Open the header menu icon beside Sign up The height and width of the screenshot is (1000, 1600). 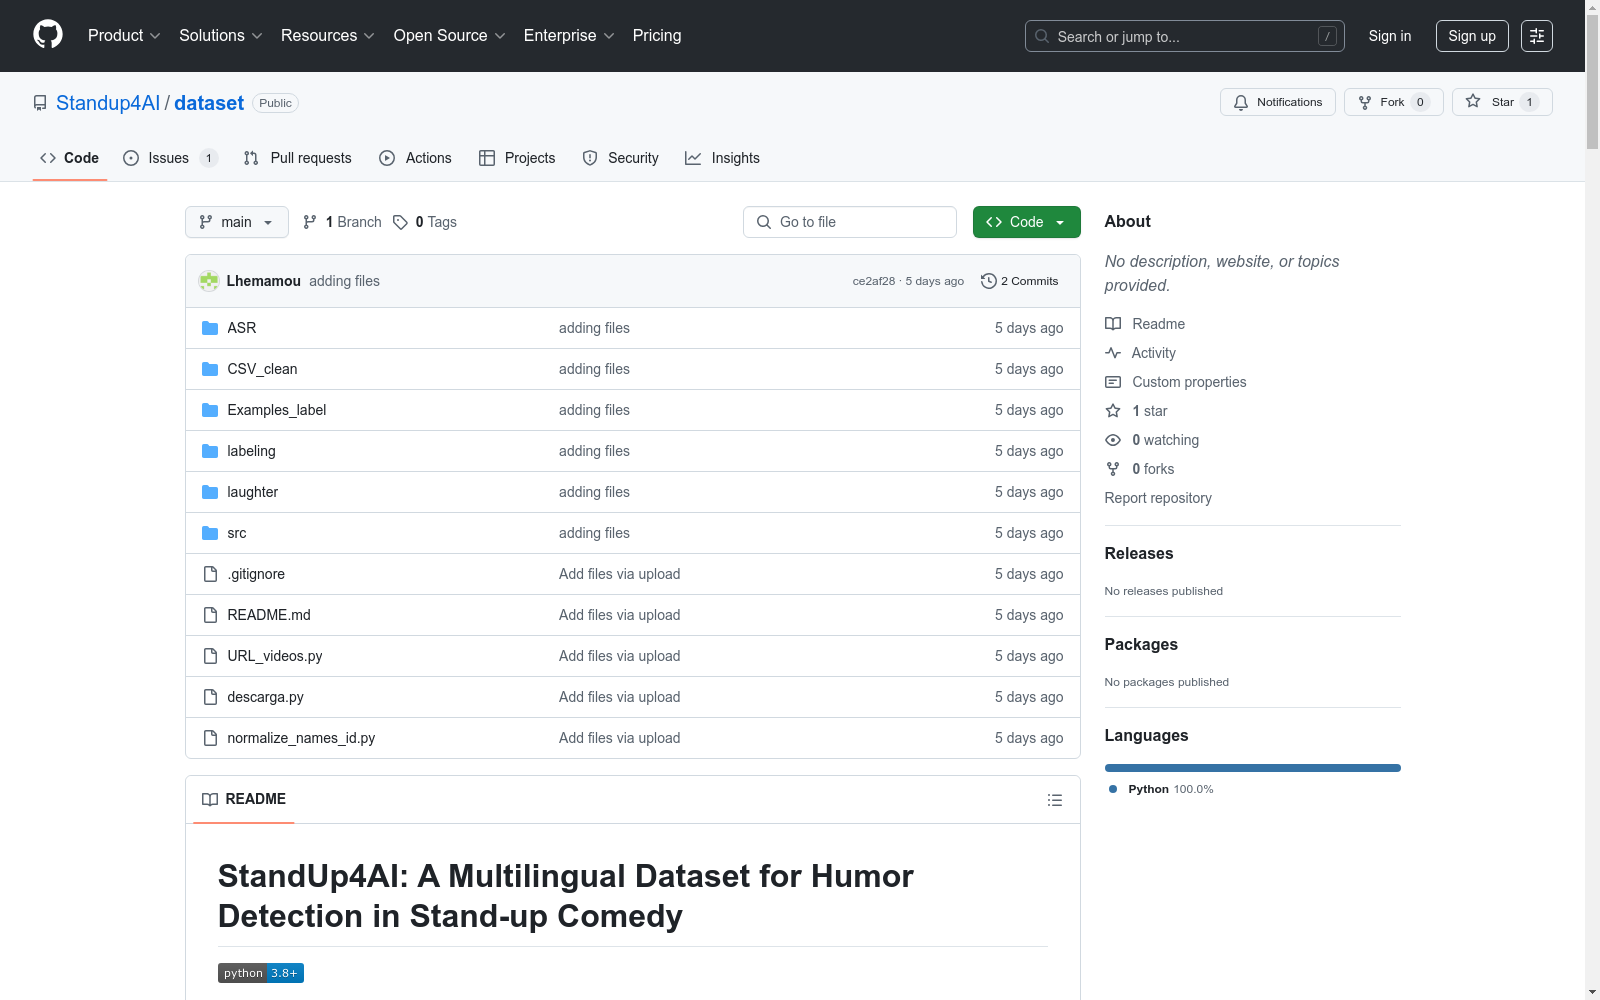point(1537,36)
